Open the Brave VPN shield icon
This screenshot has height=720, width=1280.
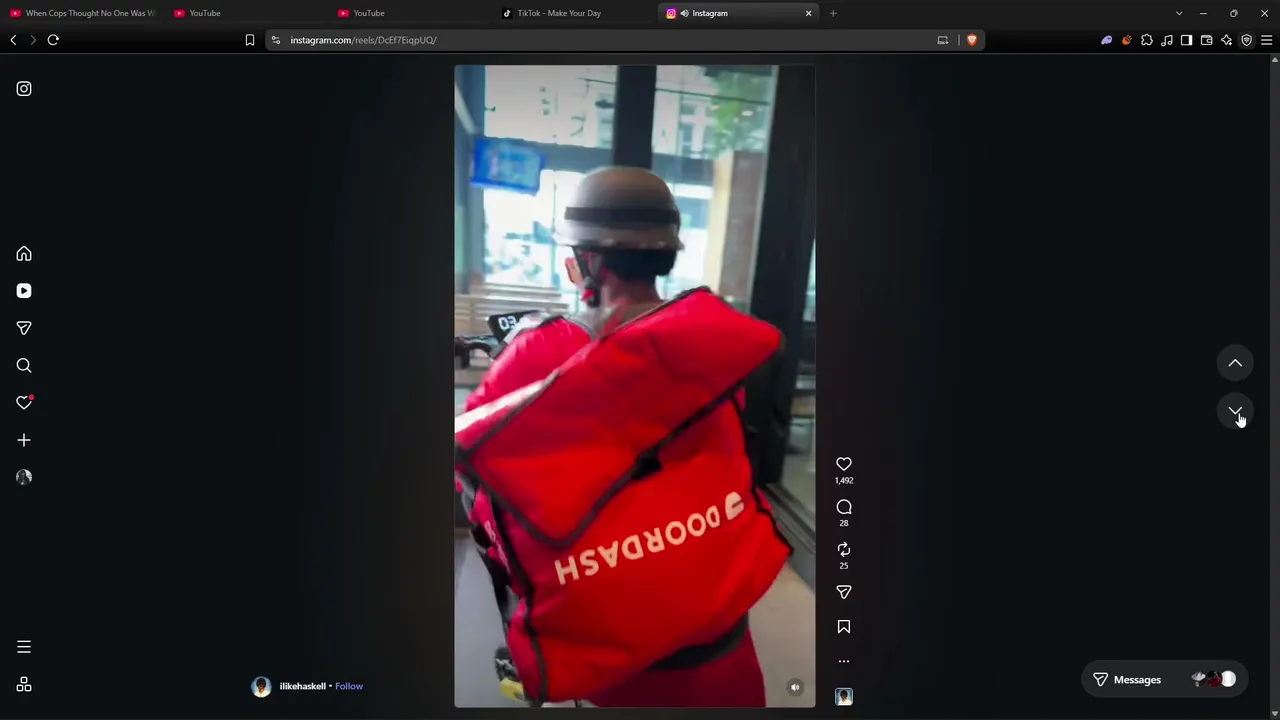pos(1247,40)
